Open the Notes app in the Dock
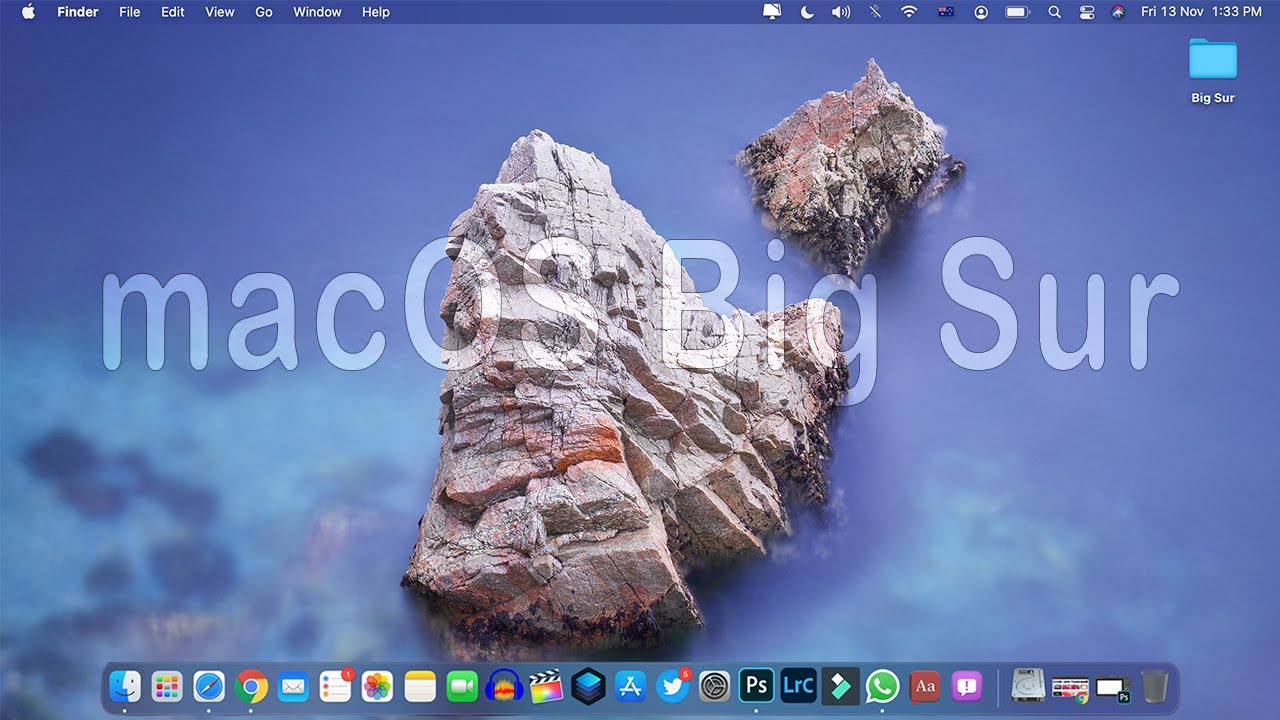Viewport: 1280px width, 720px height. point(420,686)
